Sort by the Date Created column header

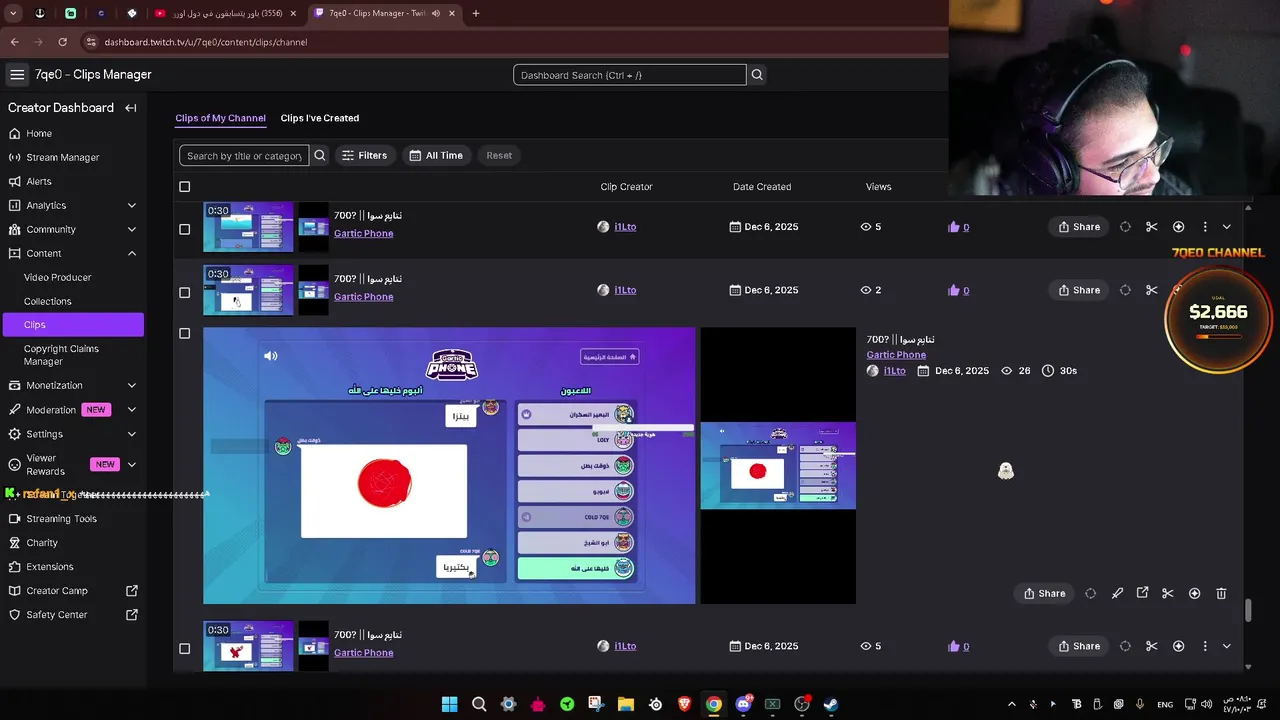click(x=762, y=187)
